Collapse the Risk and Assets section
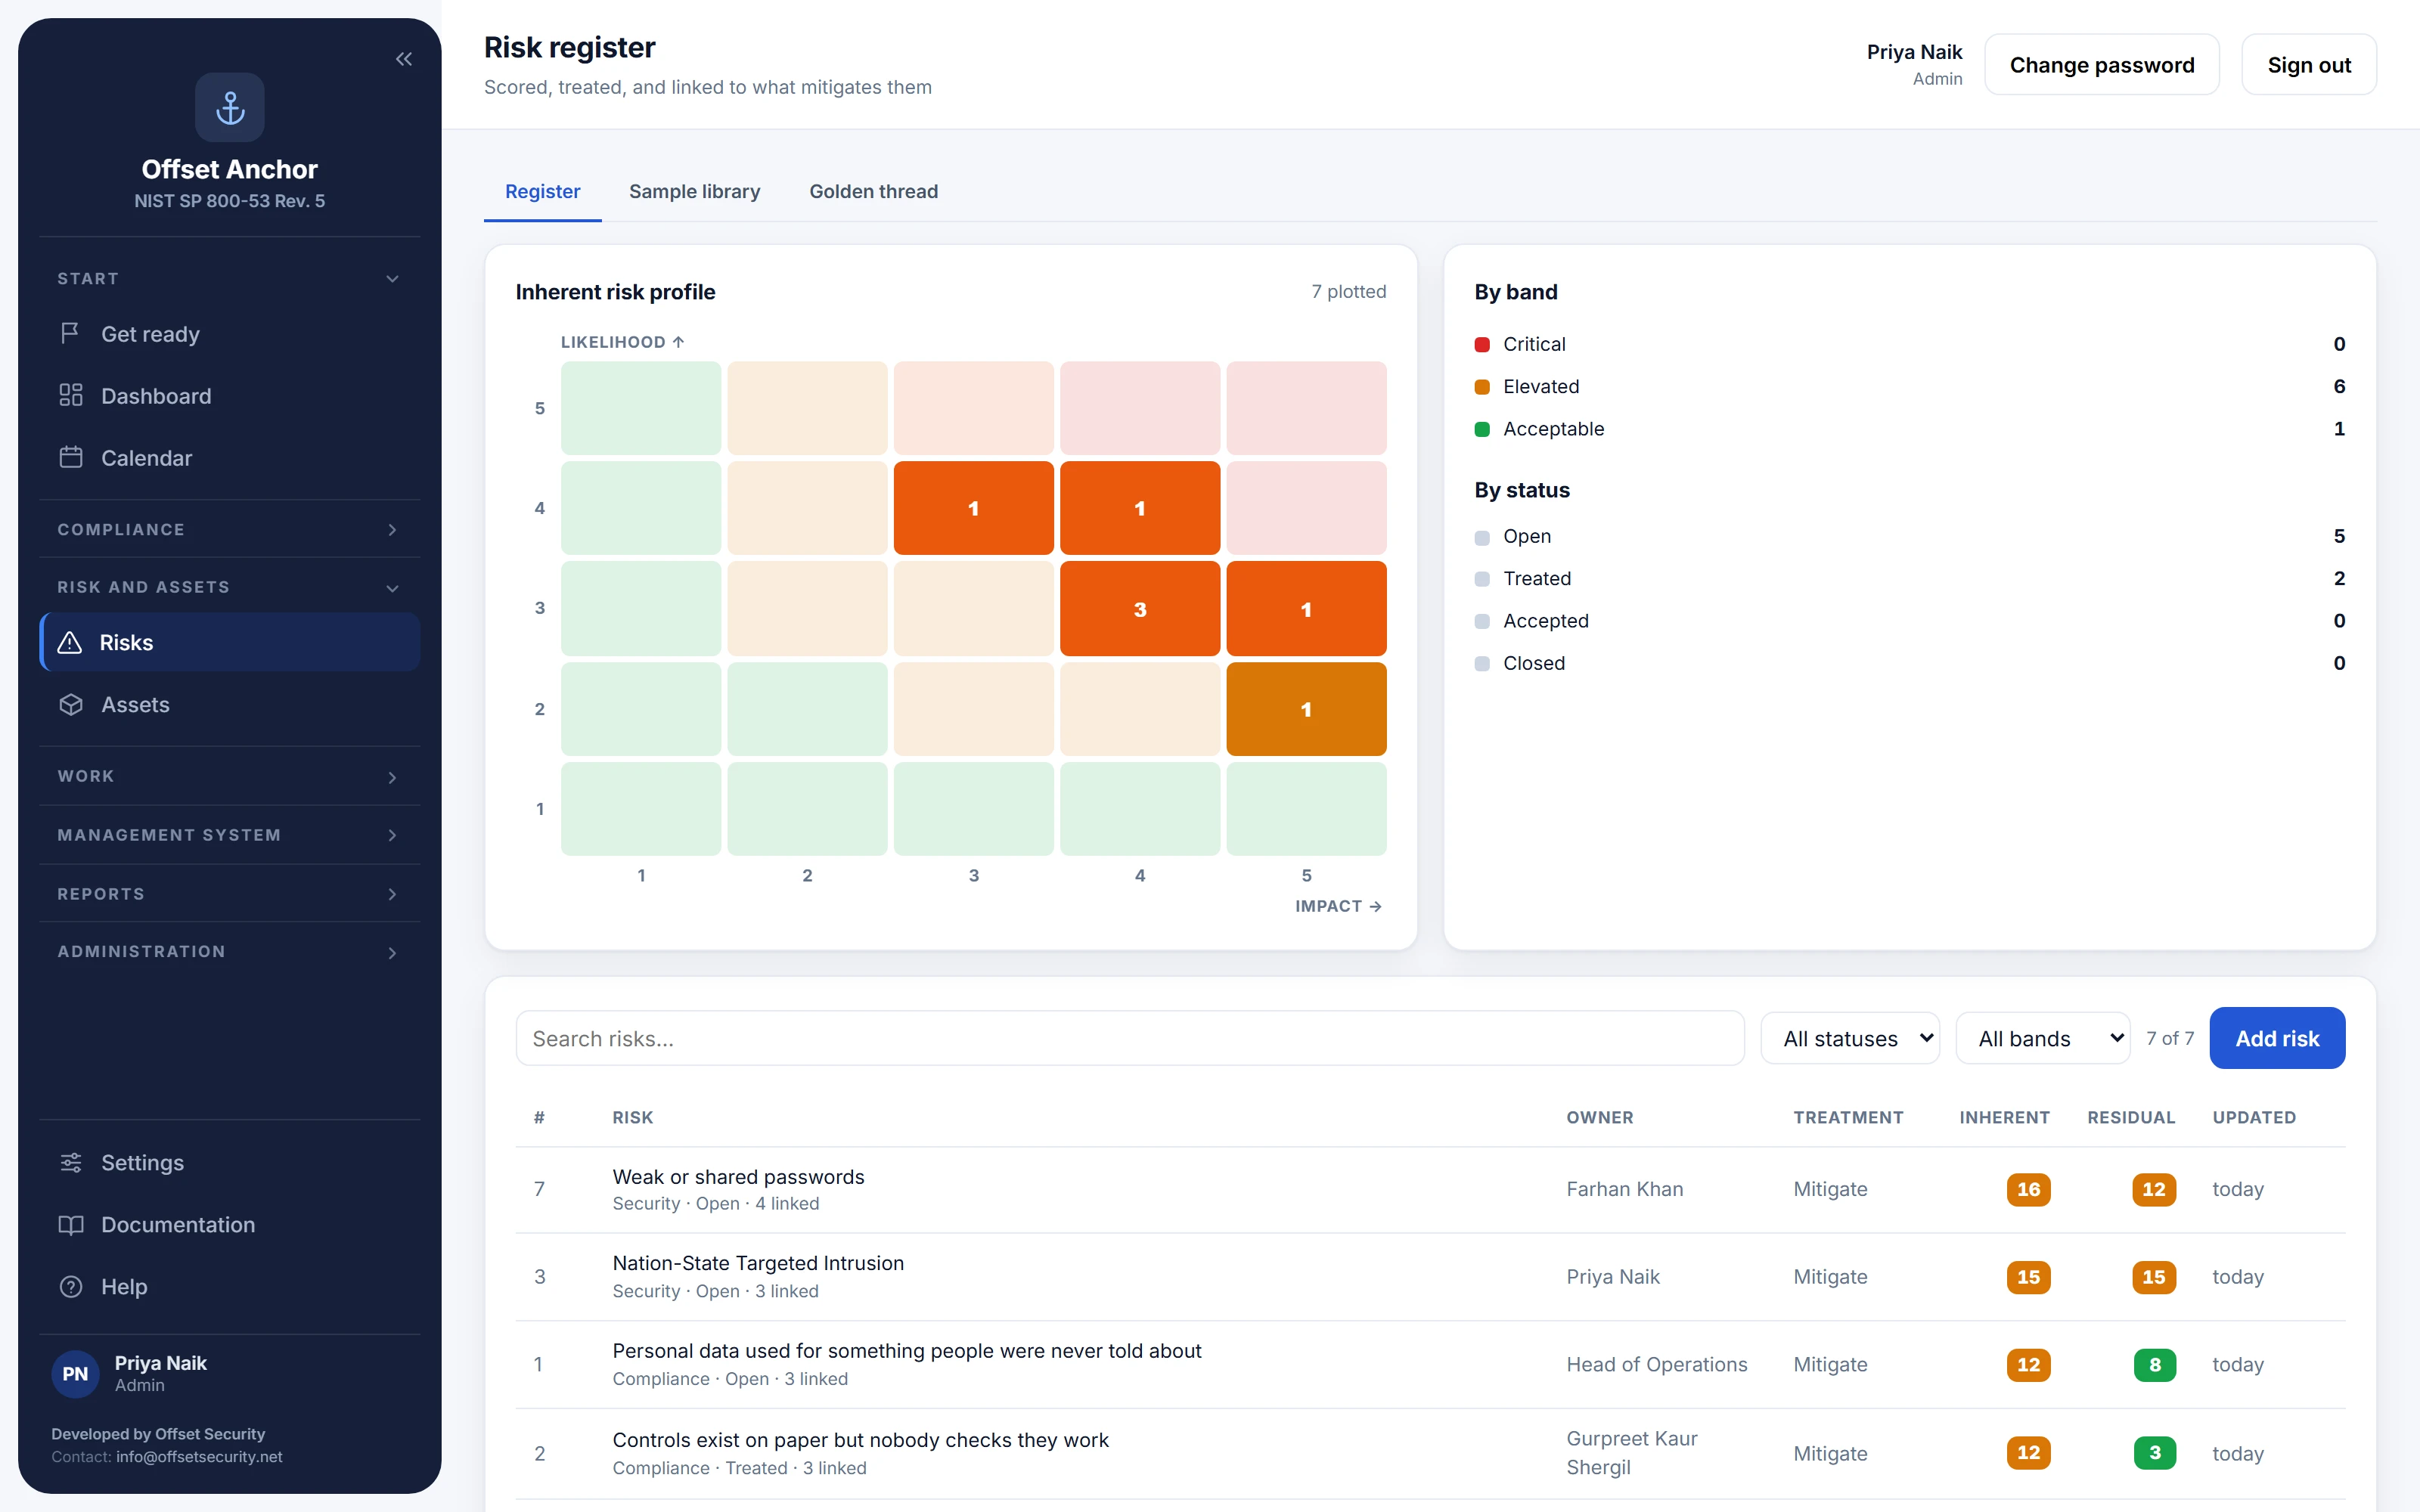Image resolution: width=2420 pixels, height=1512 pixels. tap(229, 587)
